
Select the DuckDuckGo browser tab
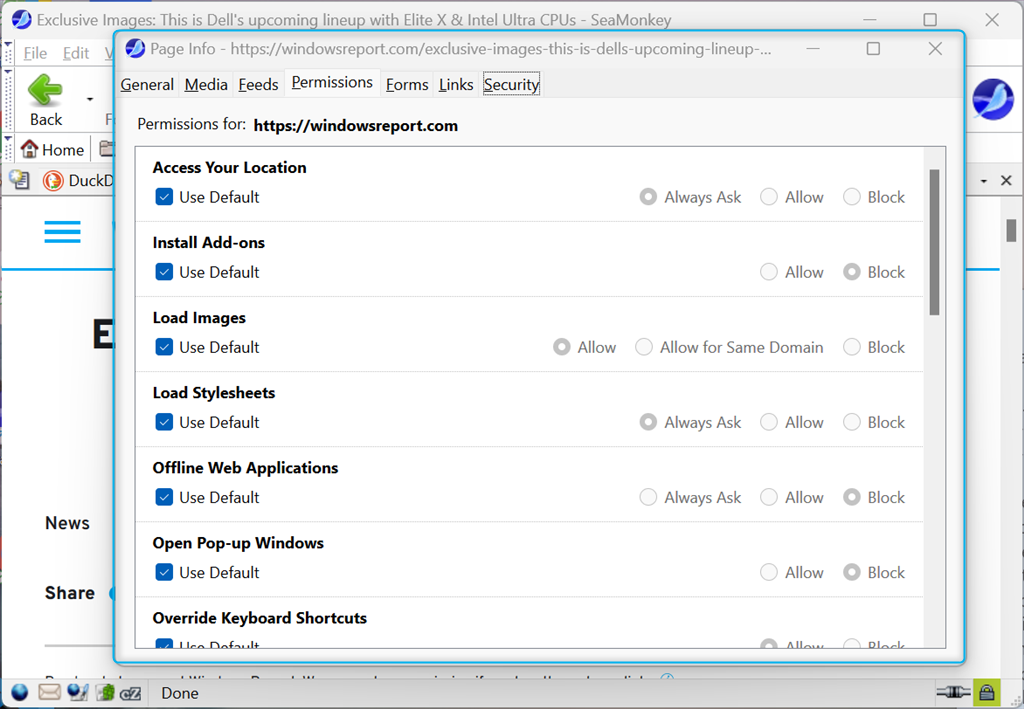click(77, 180)
